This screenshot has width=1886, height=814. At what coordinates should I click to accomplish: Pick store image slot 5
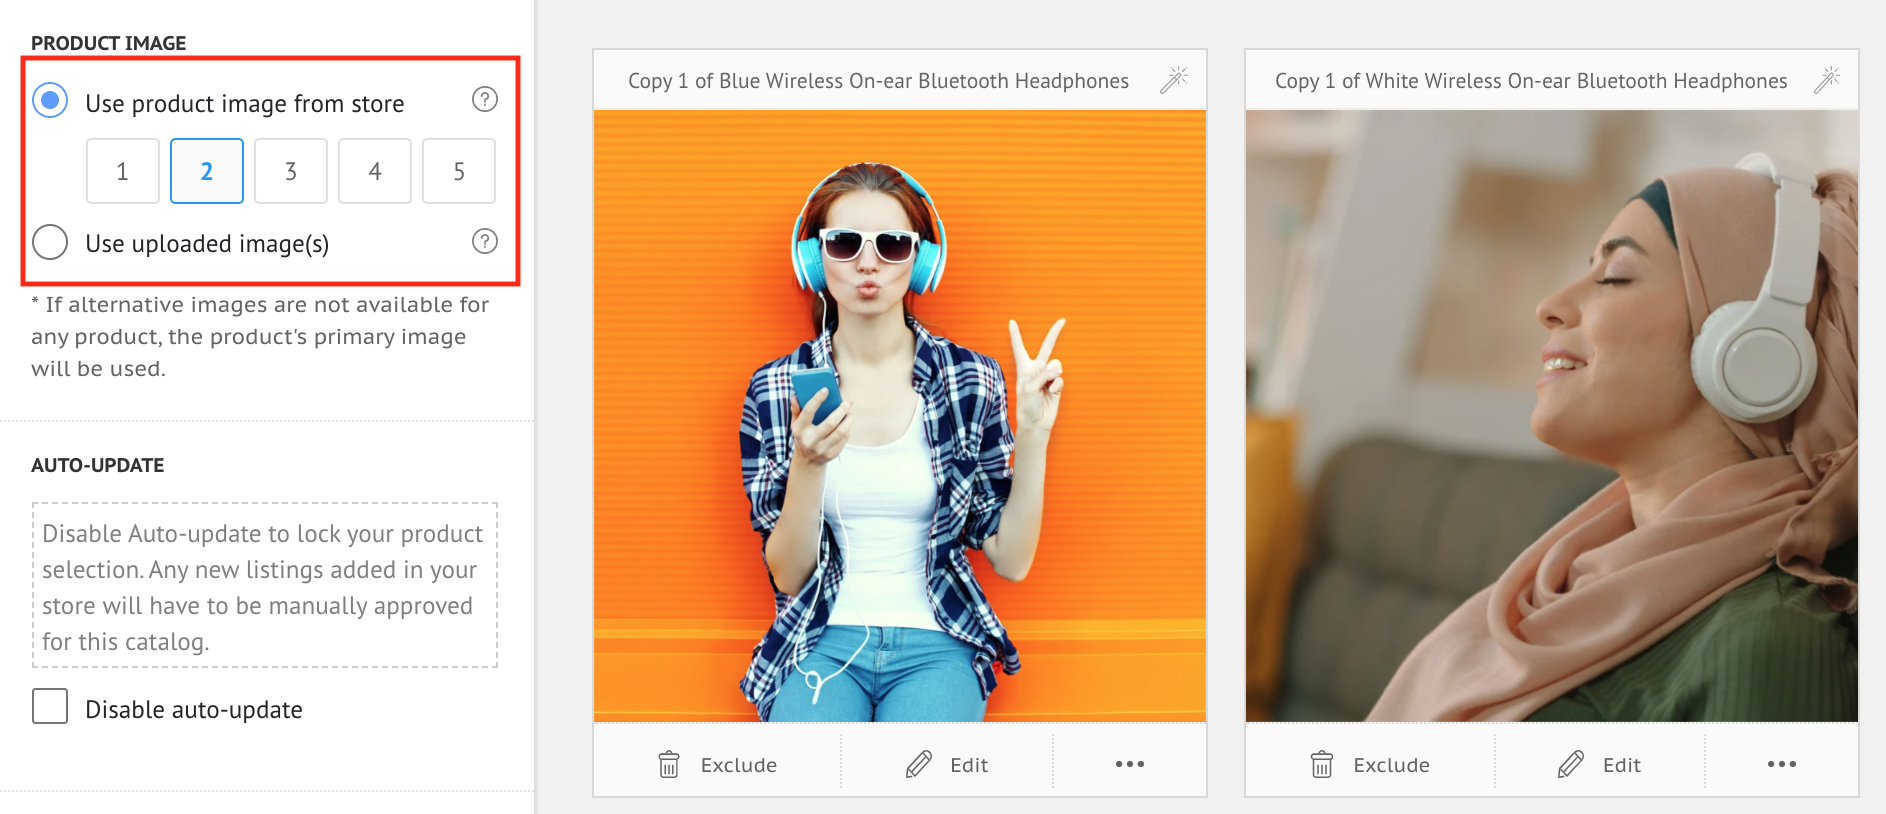click(459, 171)
